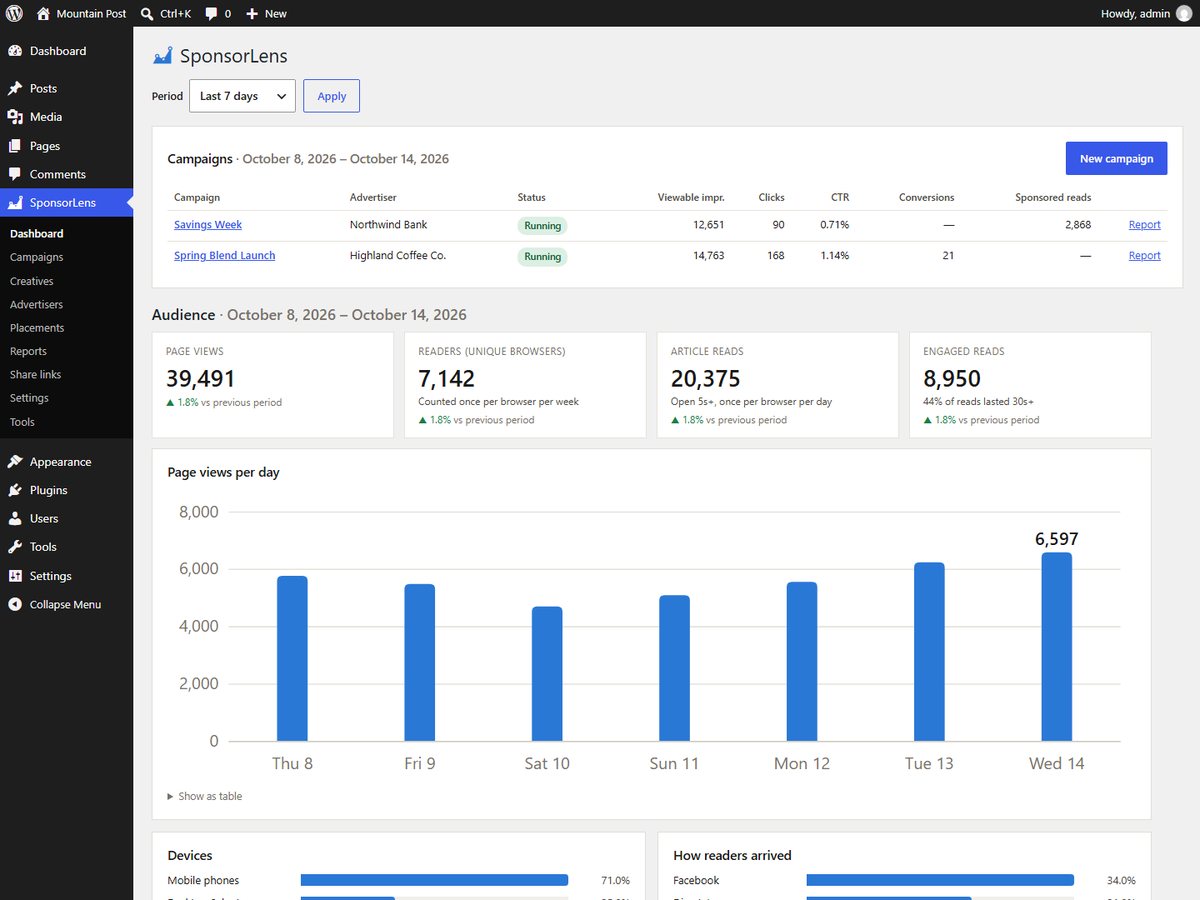The image size is (1200, 900).
Task: Click the How readers arrived heading
Action: click(732, 856)
